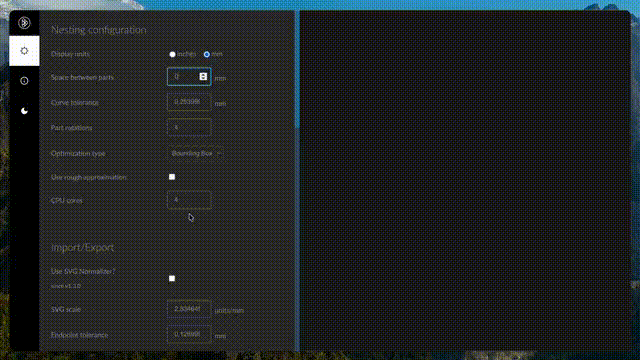Click the Endpoint tolerance label
The height and width of the screenshot is (360, 640).
[80, 335]
